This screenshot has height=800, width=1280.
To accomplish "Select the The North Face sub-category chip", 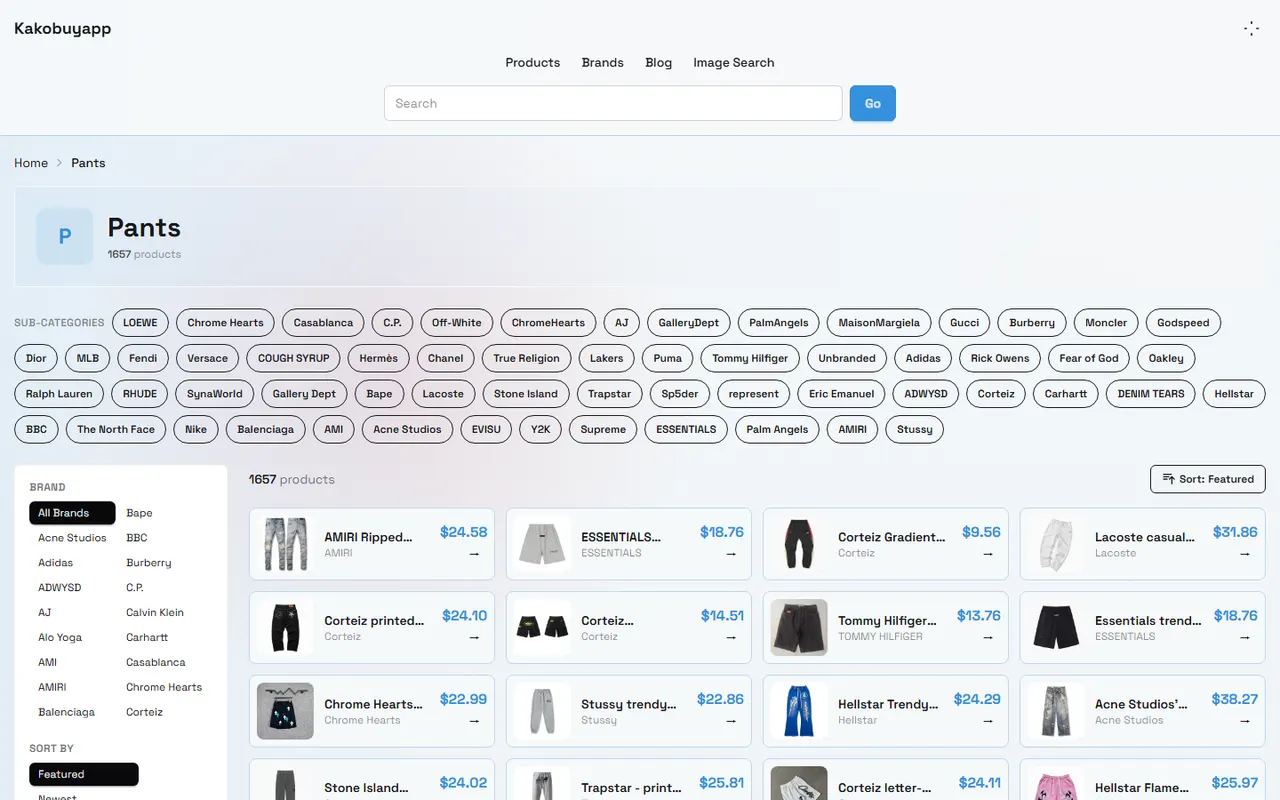I will pyautogui.click(x=116, y=429).
